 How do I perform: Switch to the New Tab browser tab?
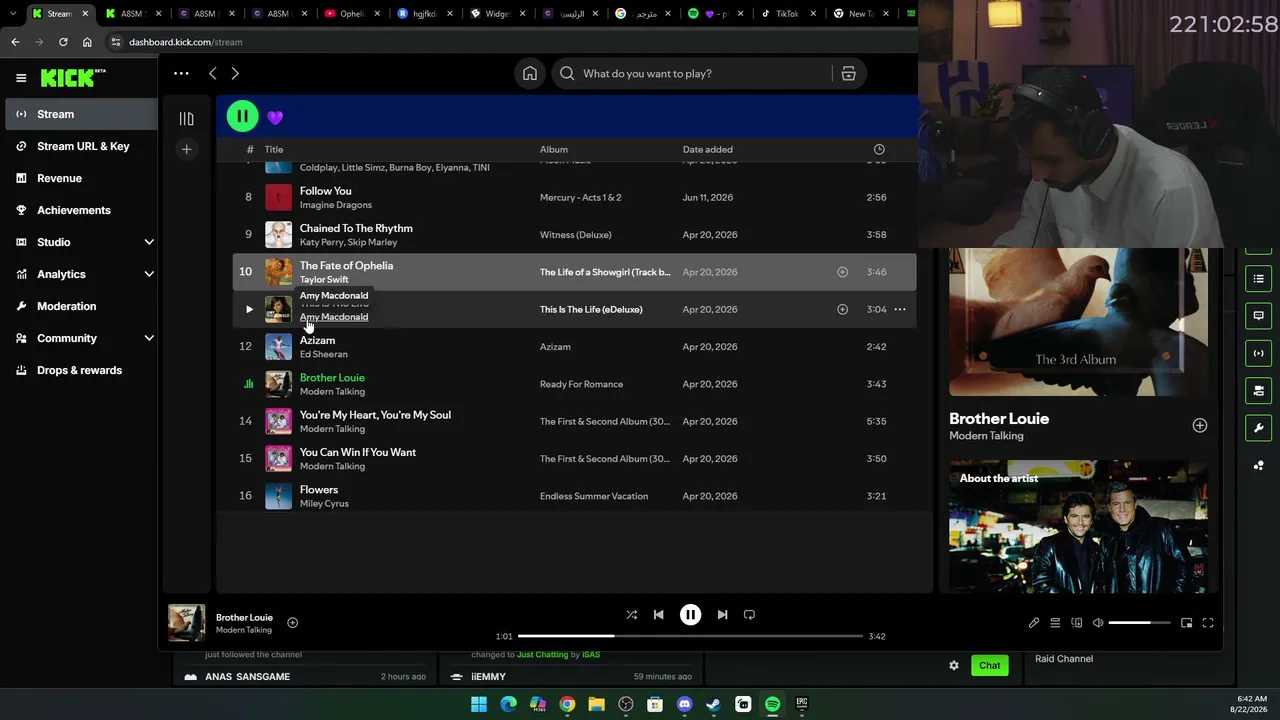click(x=861, y=14)
